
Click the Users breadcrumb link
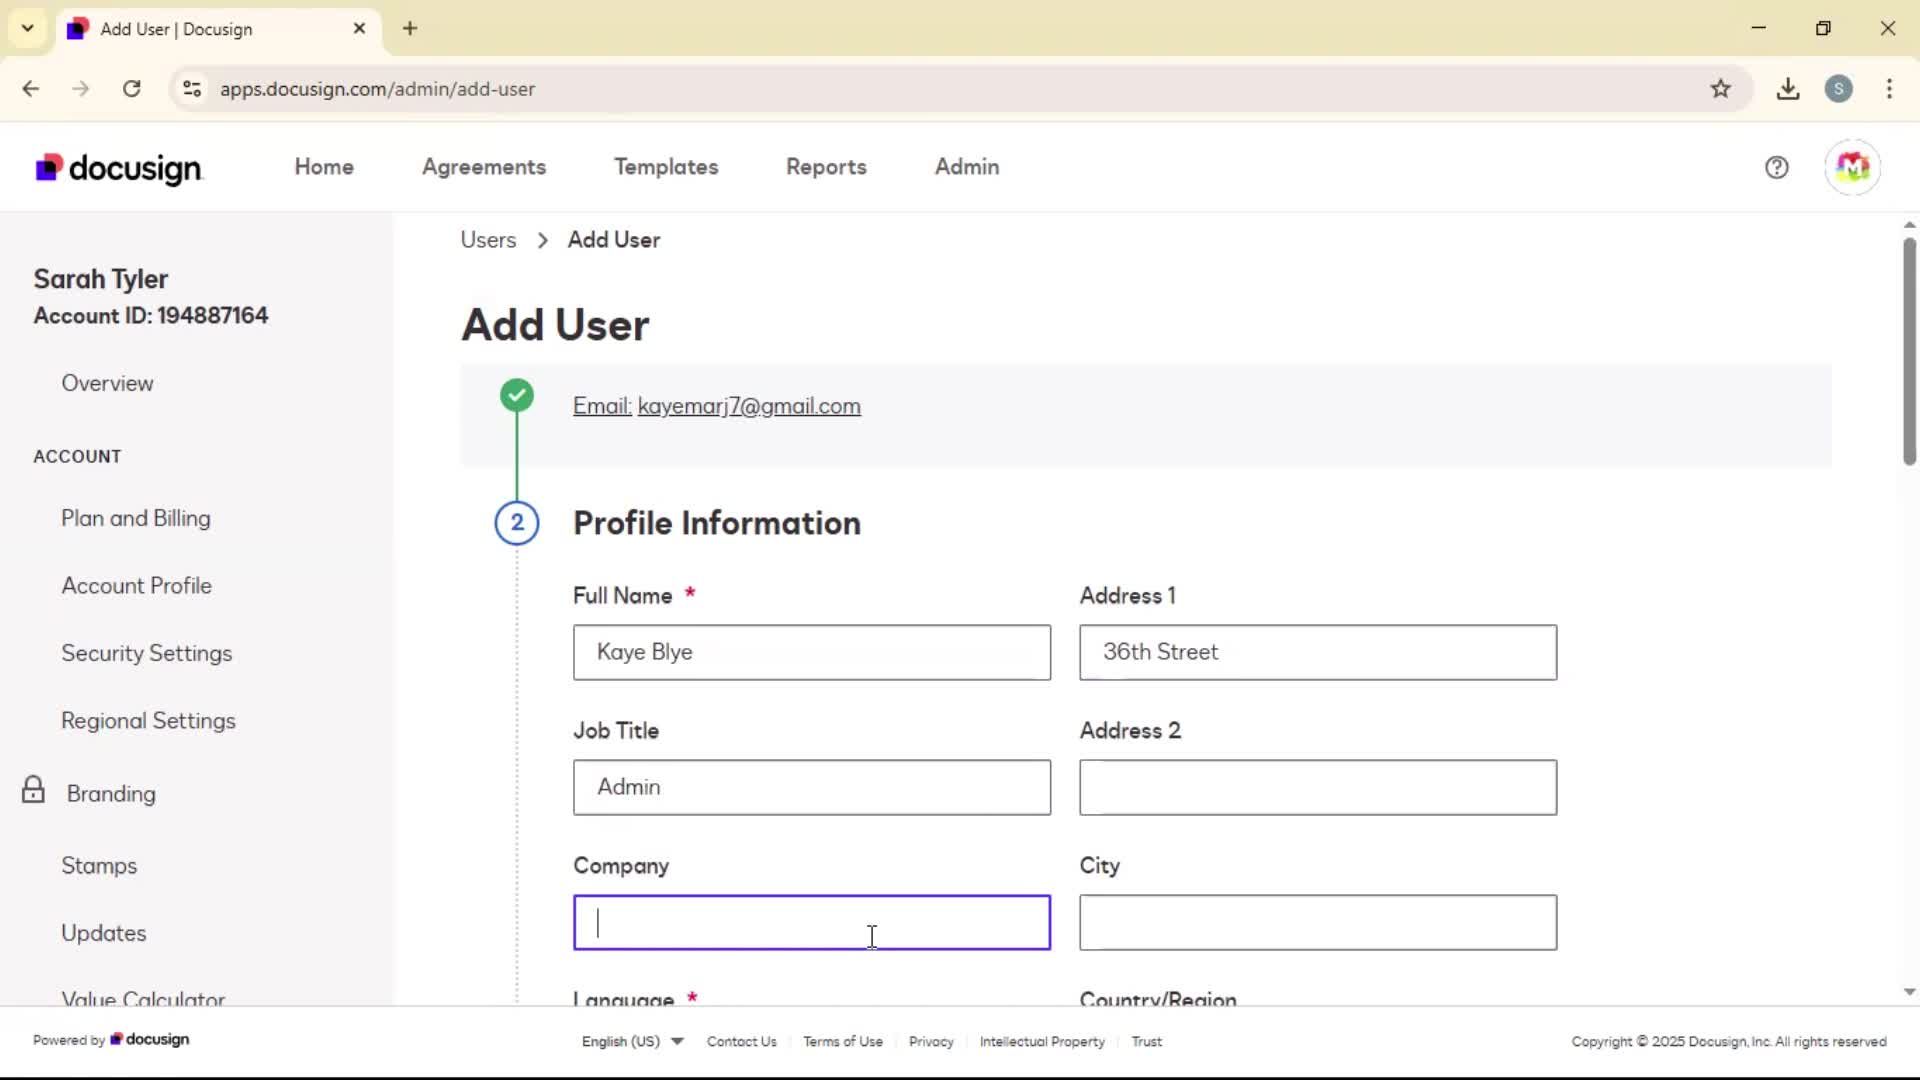(488, 240)
